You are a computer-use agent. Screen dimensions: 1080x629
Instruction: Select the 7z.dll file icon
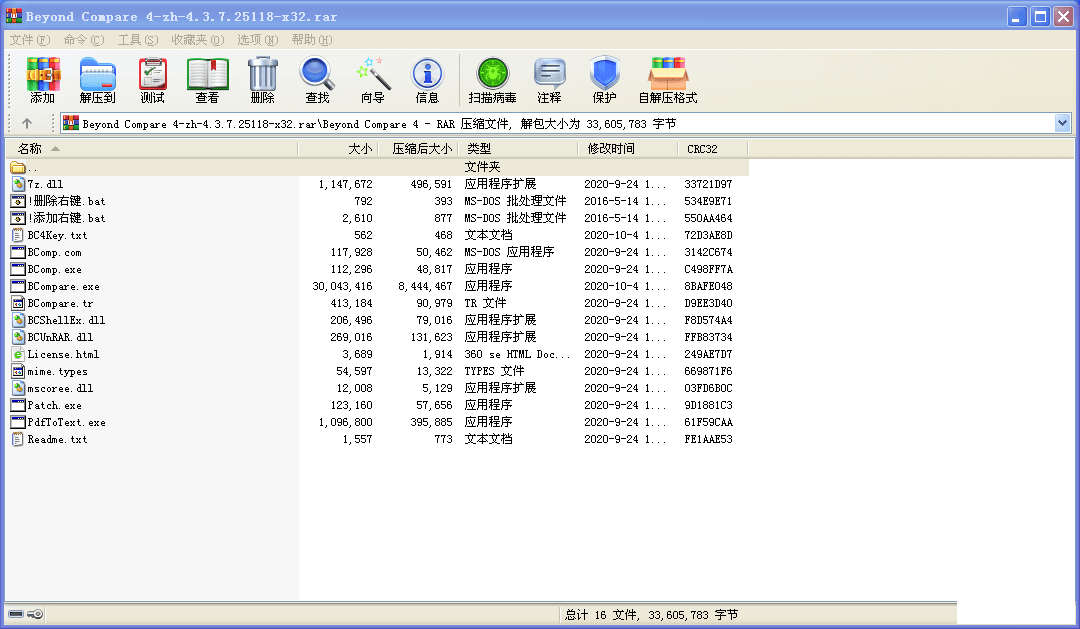(x=19, y=184)
